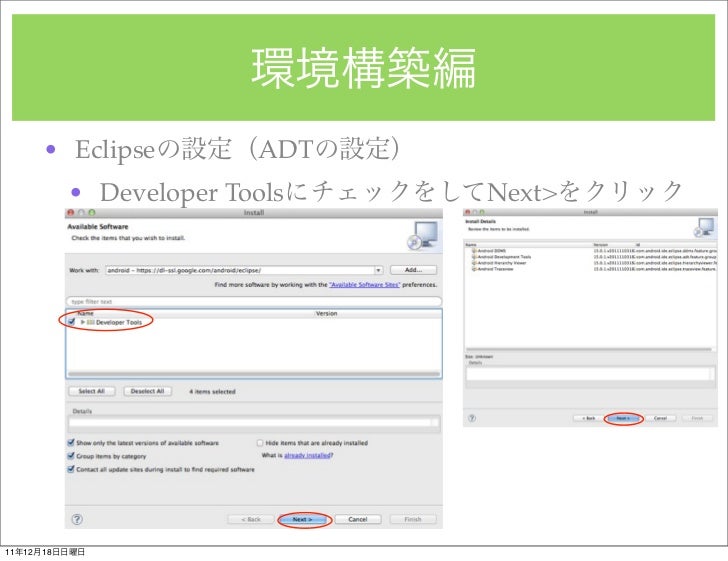The image size is (728, 561).
Task: Click Next in Available Software dialog
Action: (x=303, y=519)
